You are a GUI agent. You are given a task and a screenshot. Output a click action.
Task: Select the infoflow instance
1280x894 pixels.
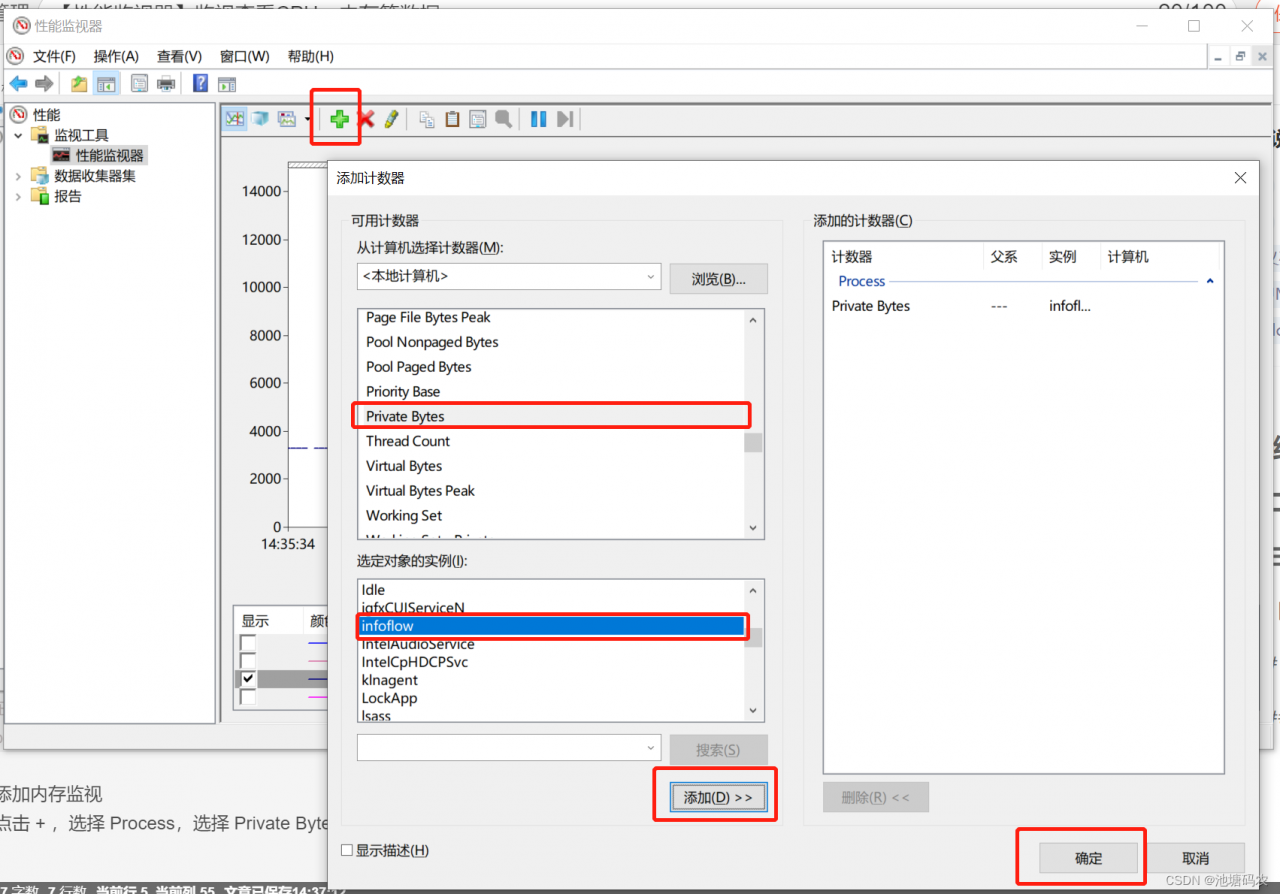click(x=551, y=626)
